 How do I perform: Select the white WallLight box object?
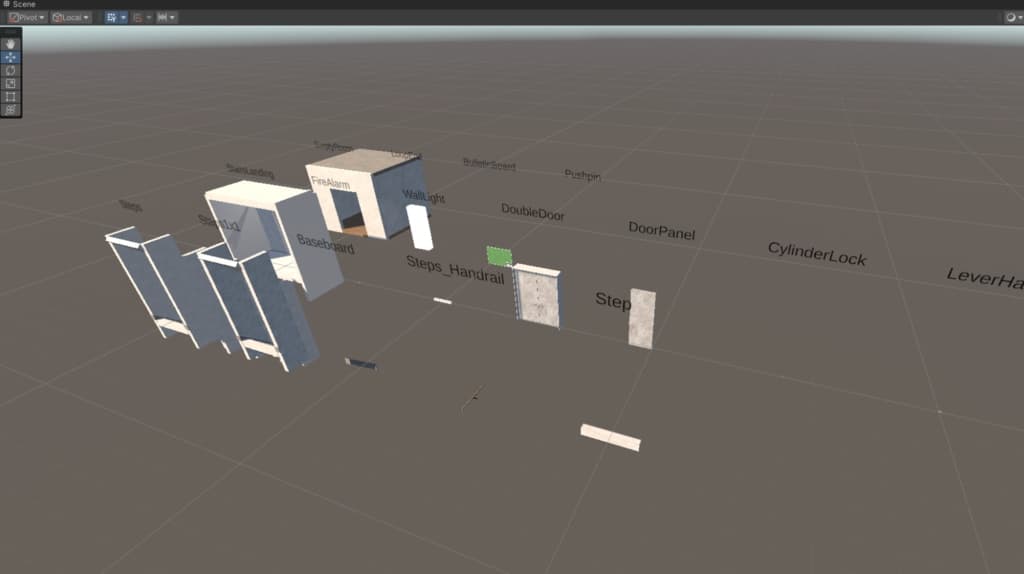(419, 227)
